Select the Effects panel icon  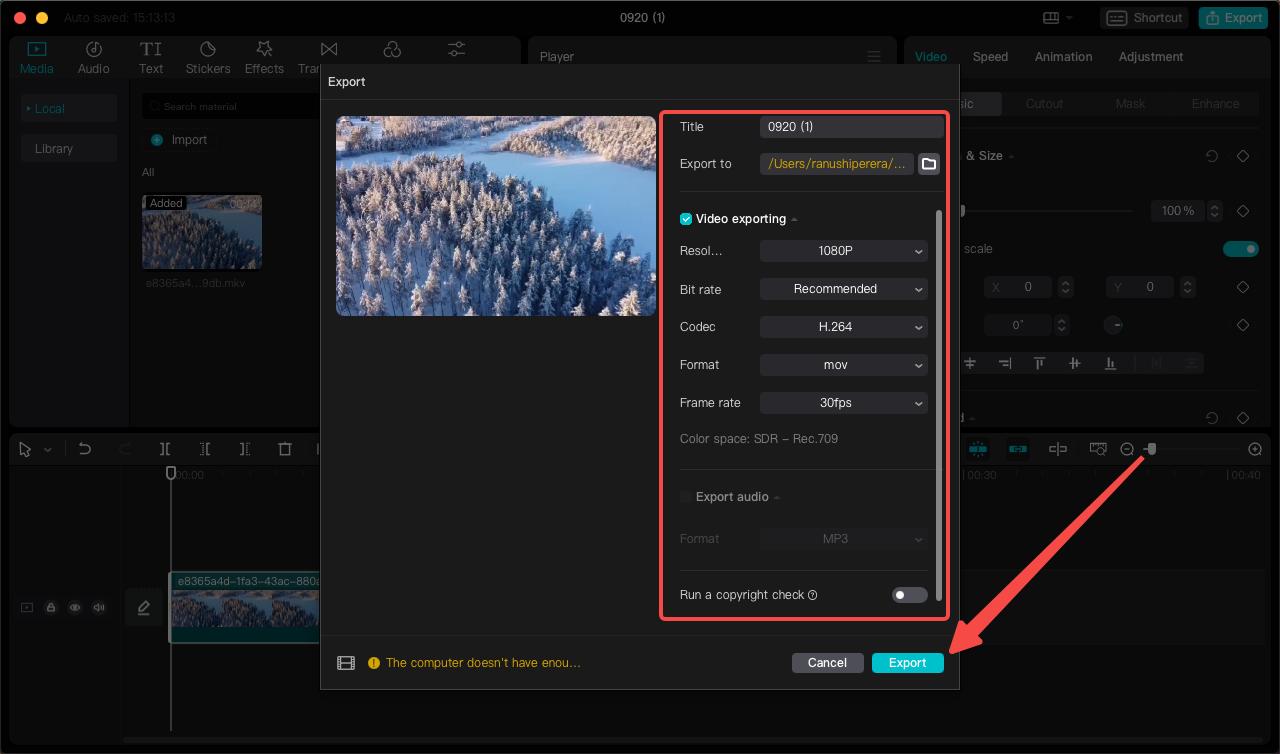[264, 56]
